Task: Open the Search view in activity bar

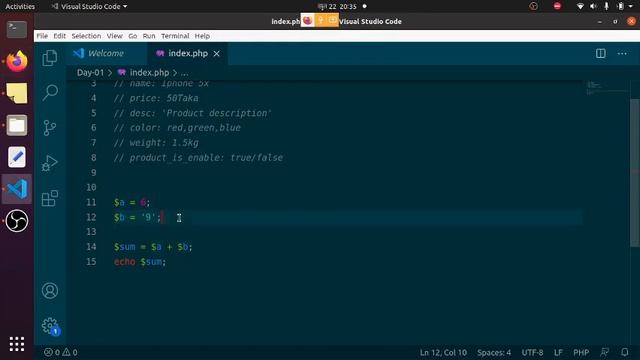Action: tap(50, 93)
